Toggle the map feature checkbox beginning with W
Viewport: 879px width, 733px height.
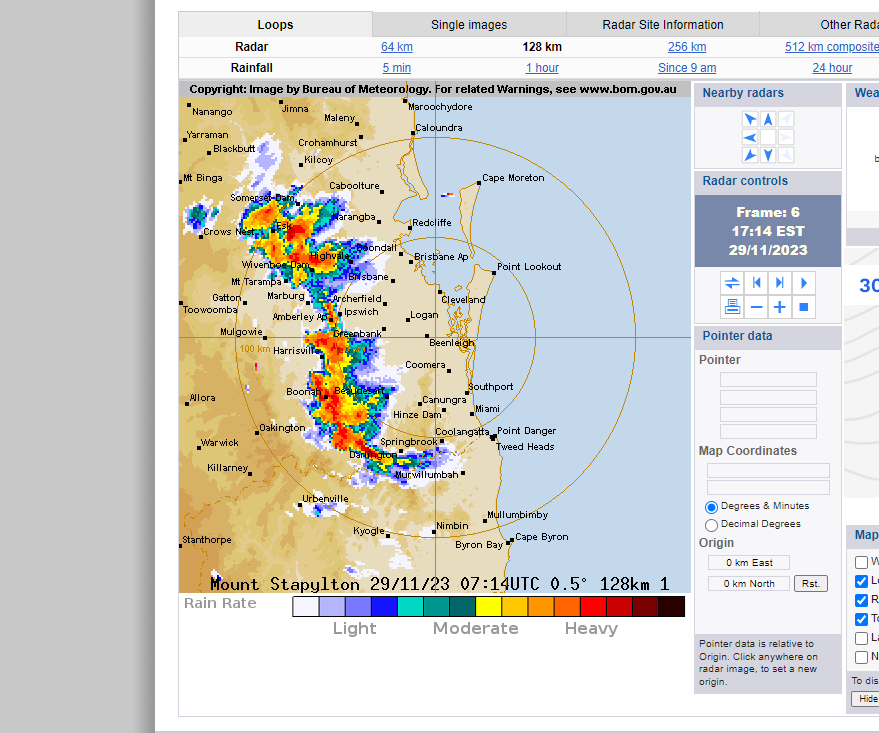(862, 562)
